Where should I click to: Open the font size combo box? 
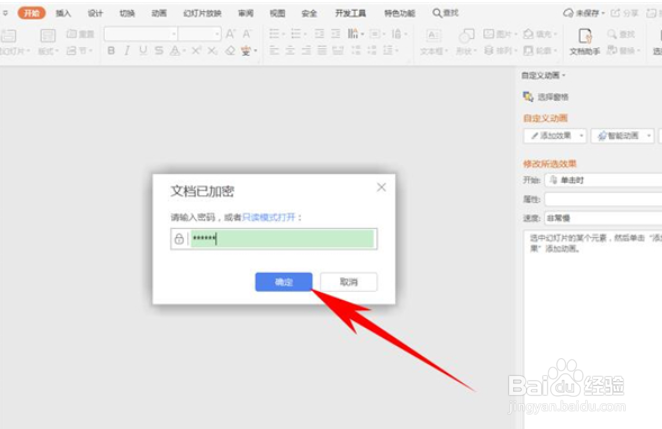pyautogui.click(x=199, y=34)
